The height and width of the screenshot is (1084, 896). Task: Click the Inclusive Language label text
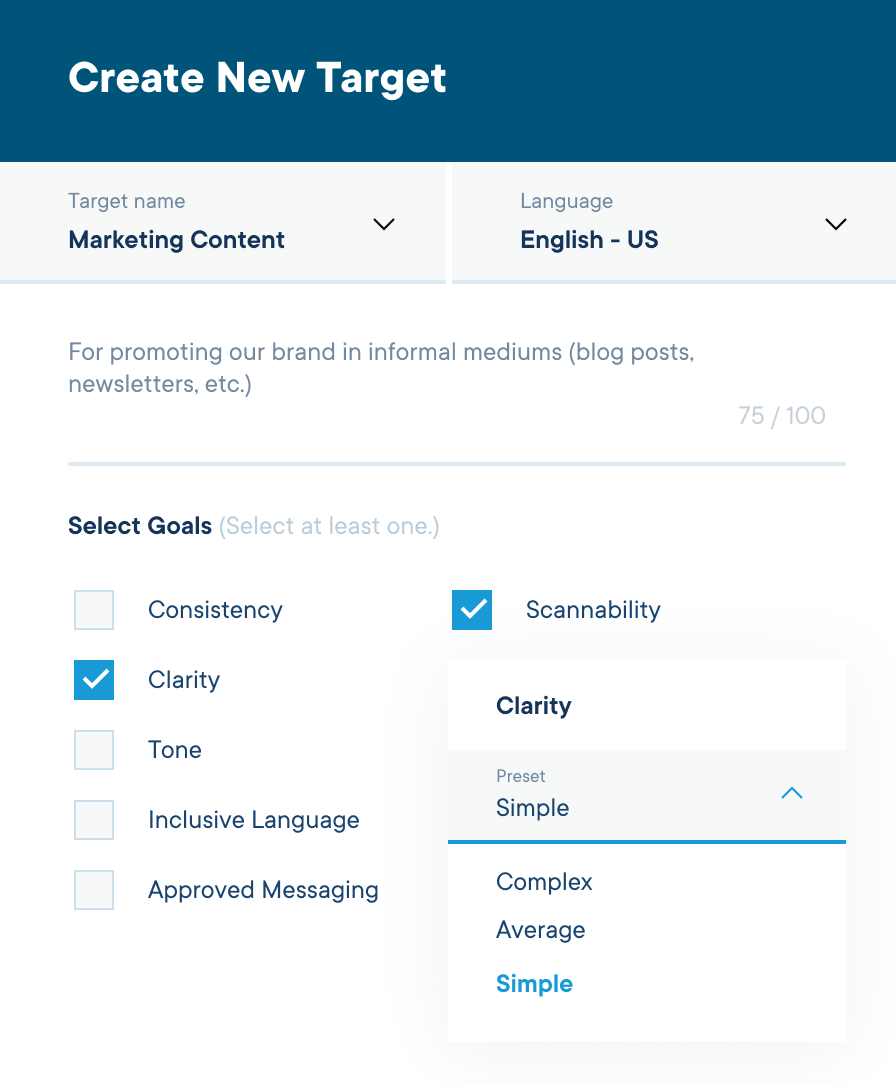[254, 820]
